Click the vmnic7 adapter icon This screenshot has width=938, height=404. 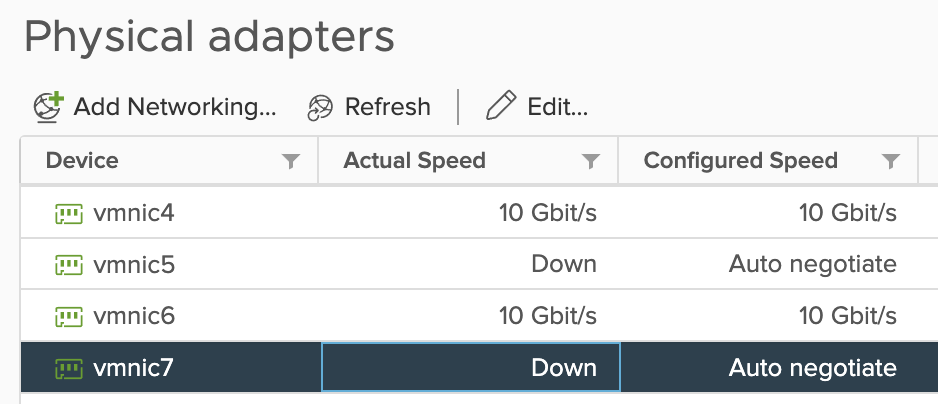click(68, 368)
